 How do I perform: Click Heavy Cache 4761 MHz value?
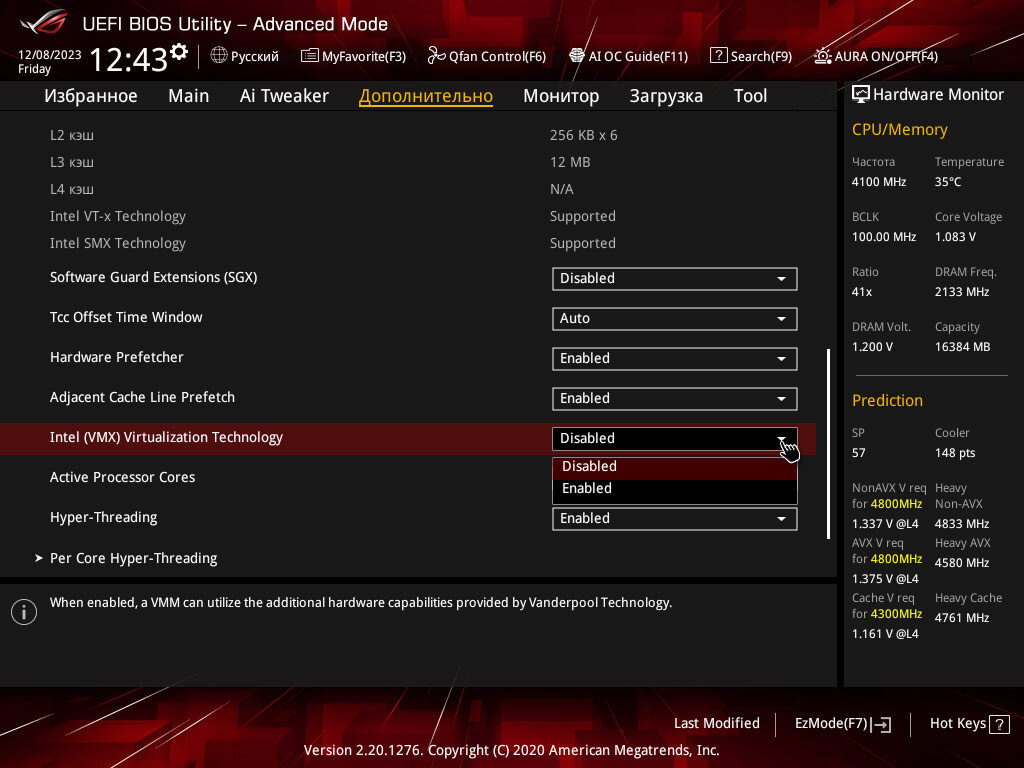961,617
